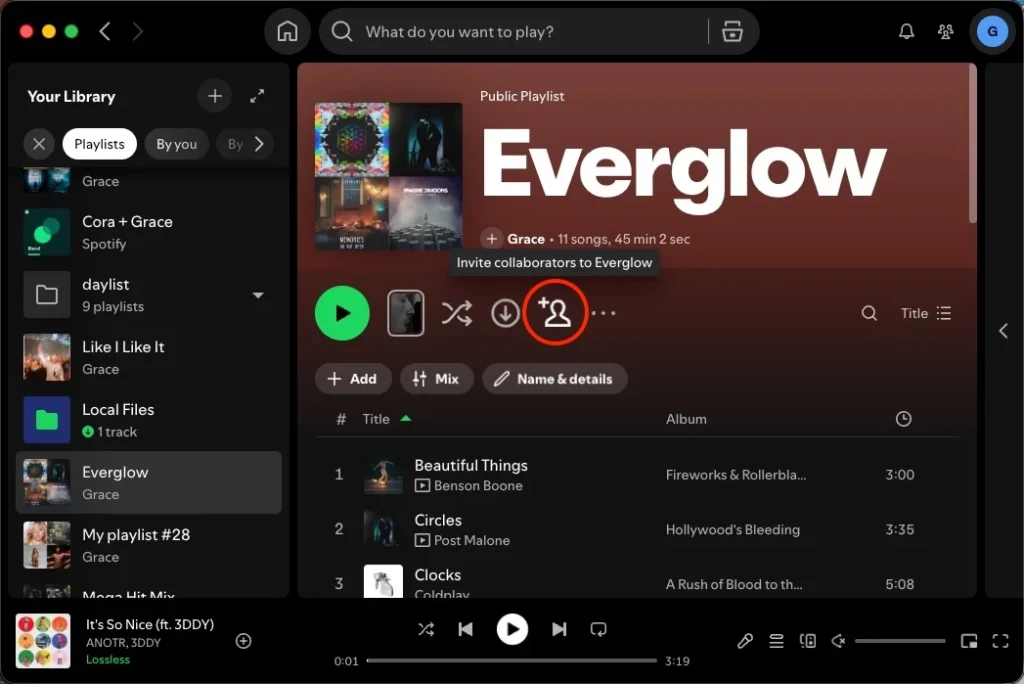Image resolution: width=1024 pixels, height=684 pixels.
Task: Unmute the volume speaker icon
Action: pos(839,641)
